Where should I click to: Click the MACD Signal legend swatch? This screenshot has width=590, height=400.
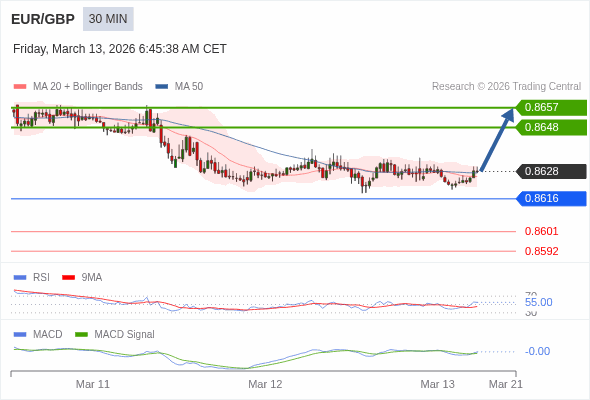click(81, 335)
